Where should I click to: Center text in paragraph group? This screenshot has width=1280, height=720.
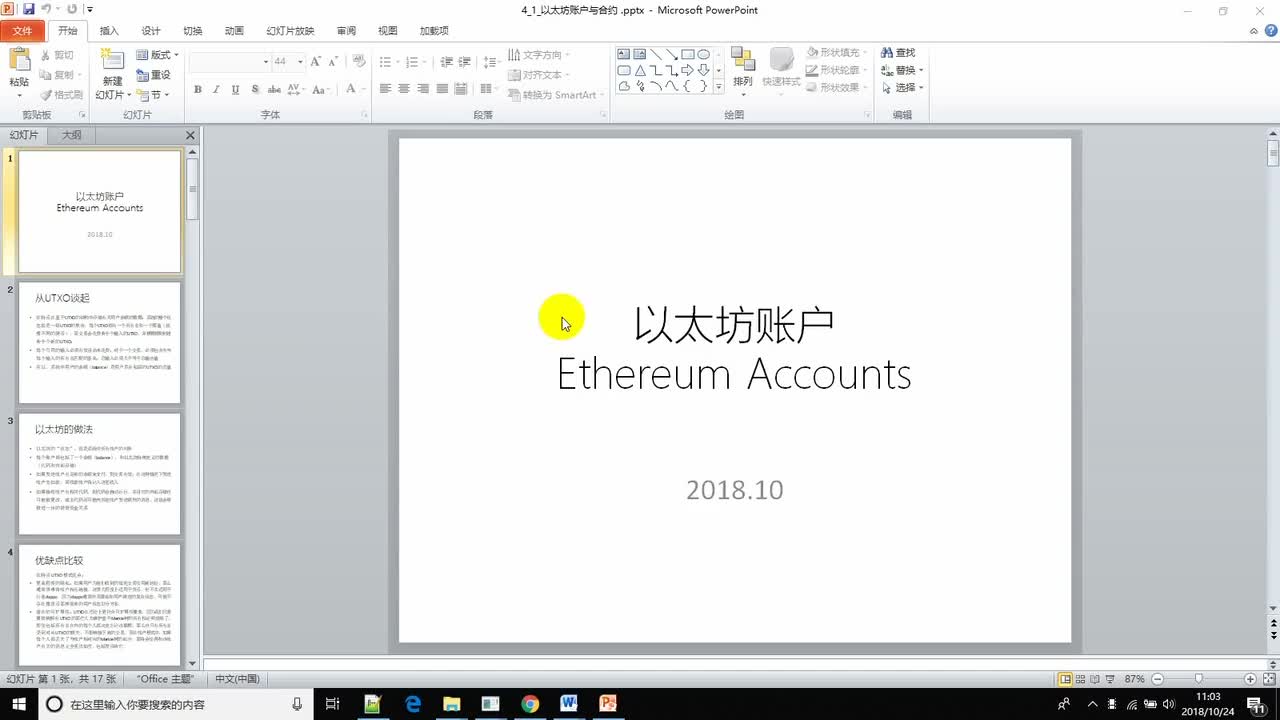pos(404,89)
